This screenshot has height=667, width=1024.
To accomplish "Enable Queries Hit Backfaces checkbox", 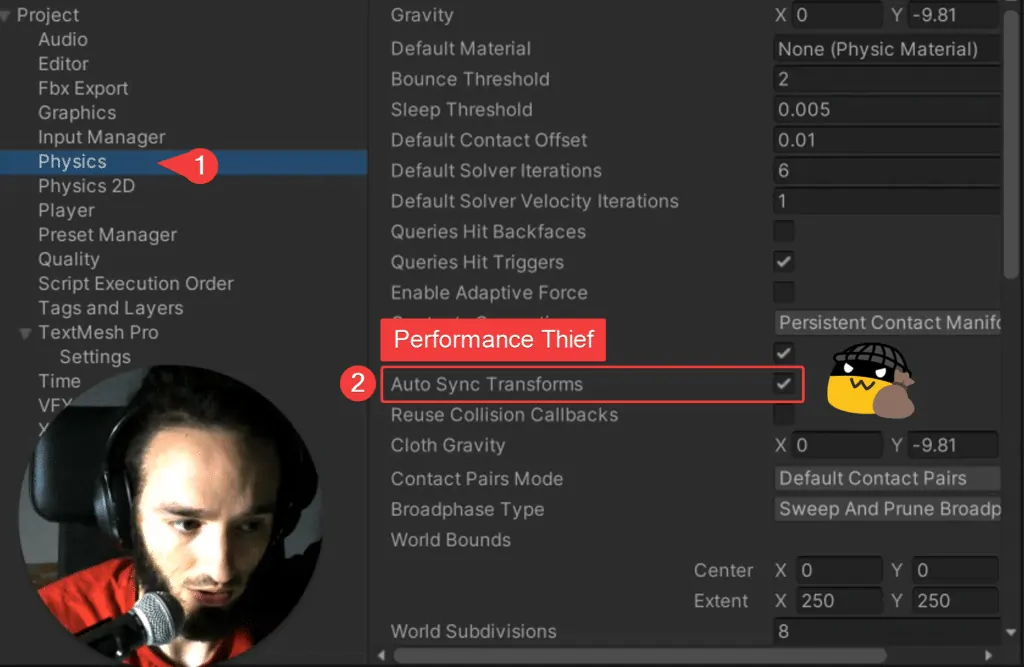I will [x=784, y=232].
